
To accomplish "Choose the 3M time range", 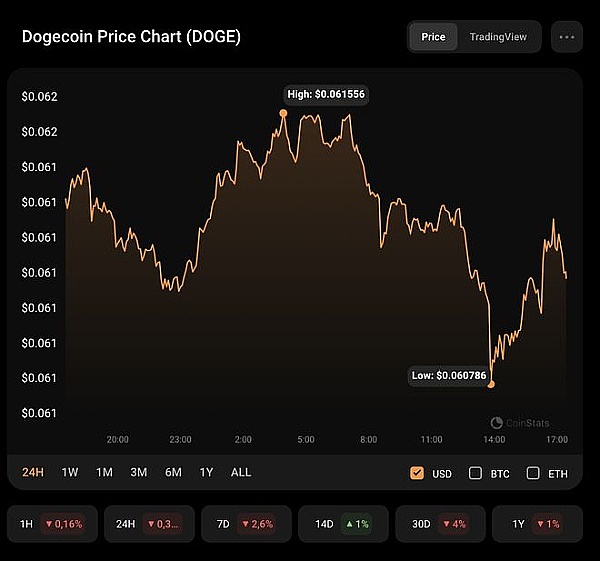I will coord(138,472).
